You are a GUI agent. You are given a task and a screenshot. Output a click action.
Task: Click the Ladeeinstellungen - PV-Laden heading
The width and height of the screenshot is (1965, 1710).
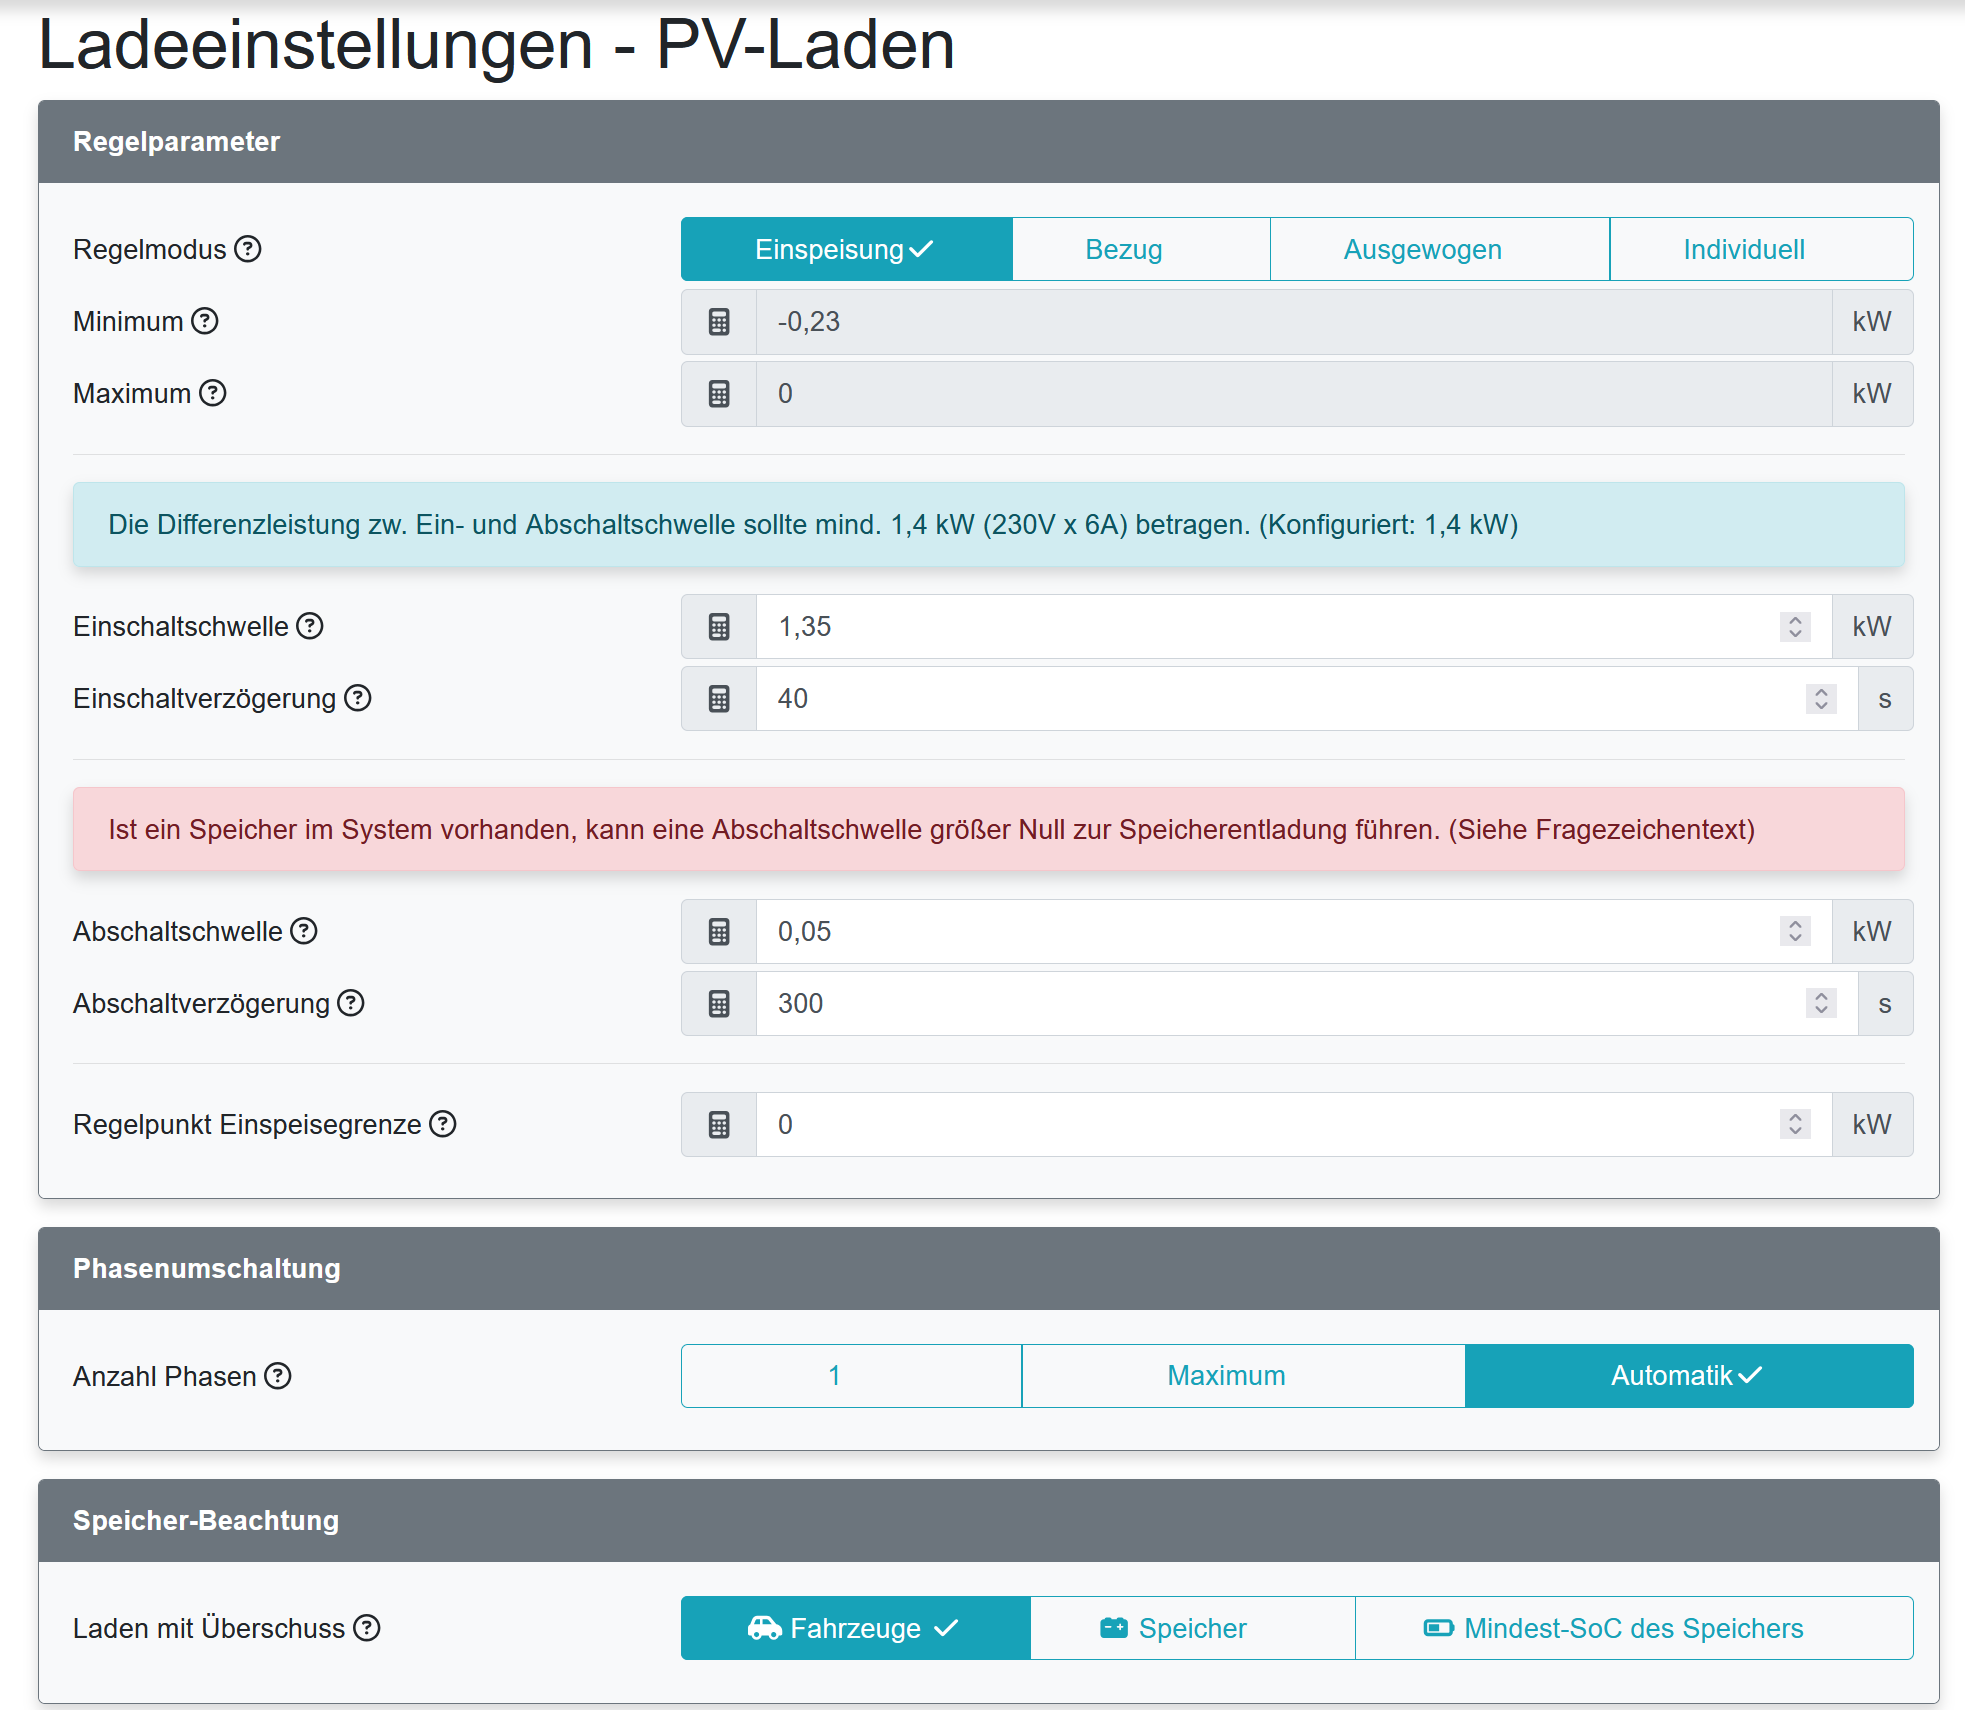point(496,45)
